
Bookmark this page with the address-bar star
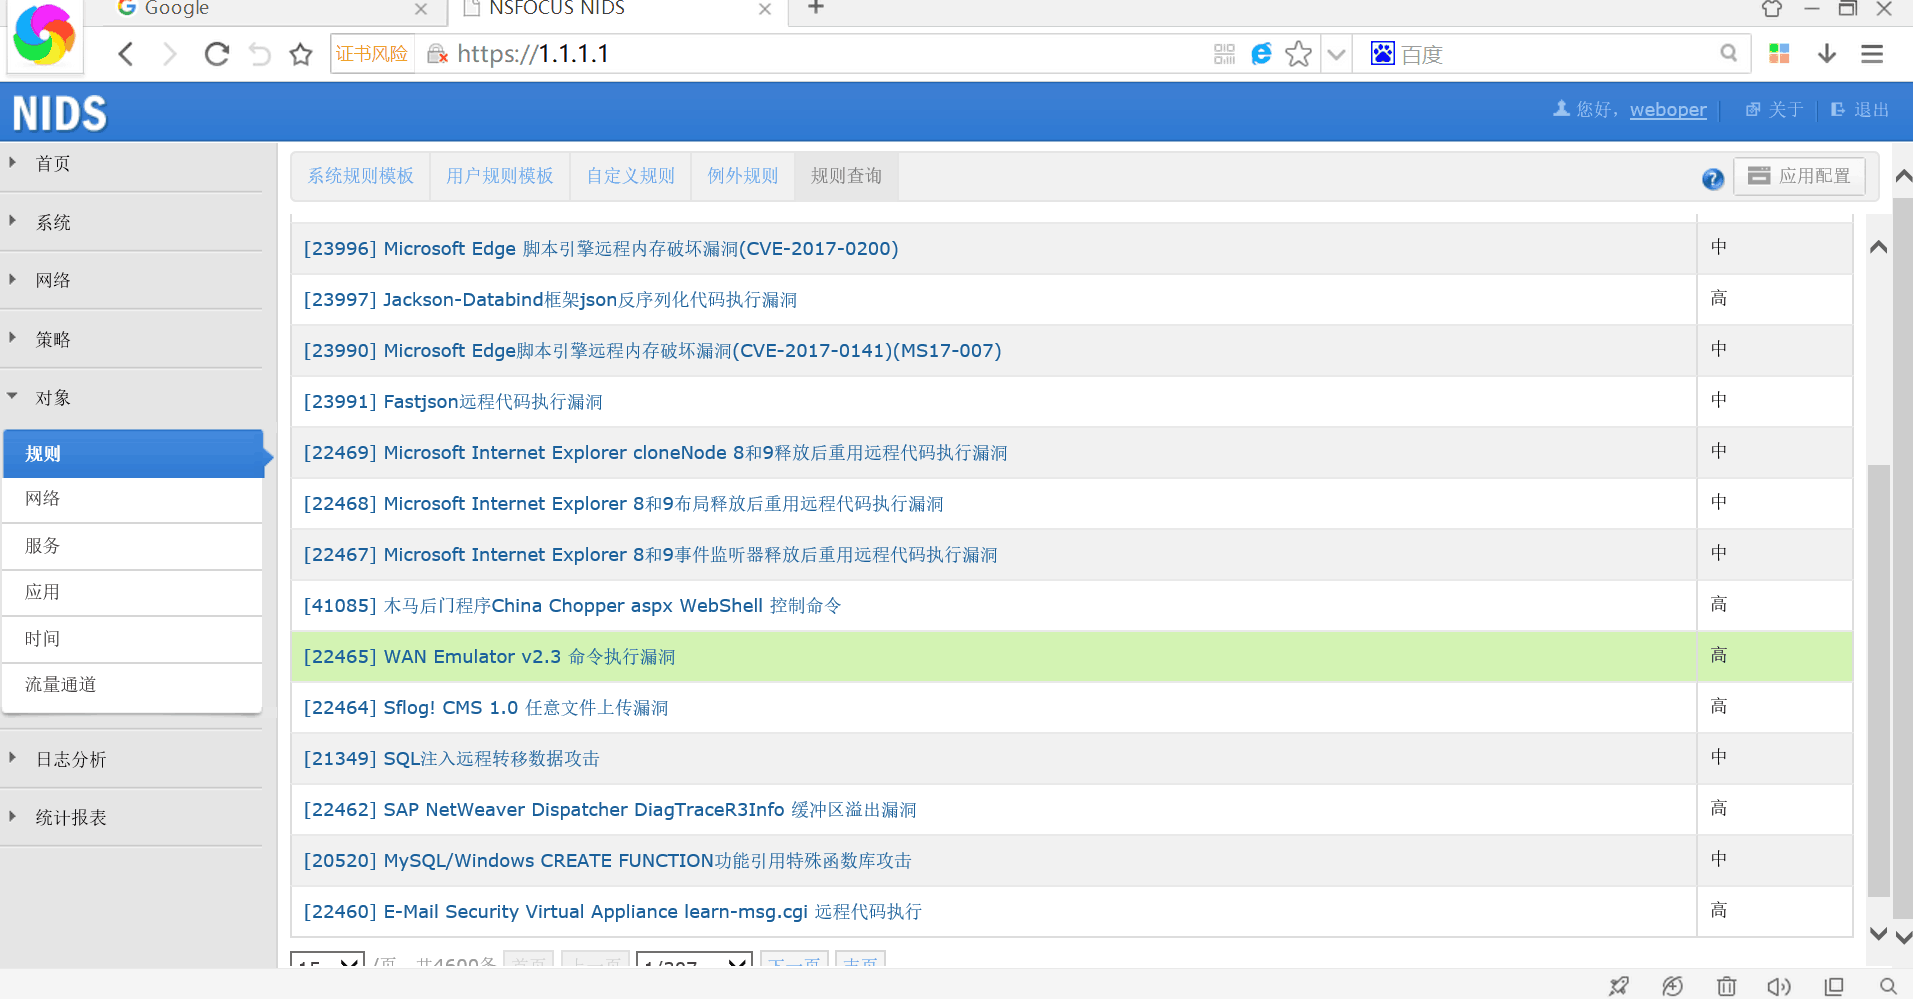click(x=1299, y=54)
